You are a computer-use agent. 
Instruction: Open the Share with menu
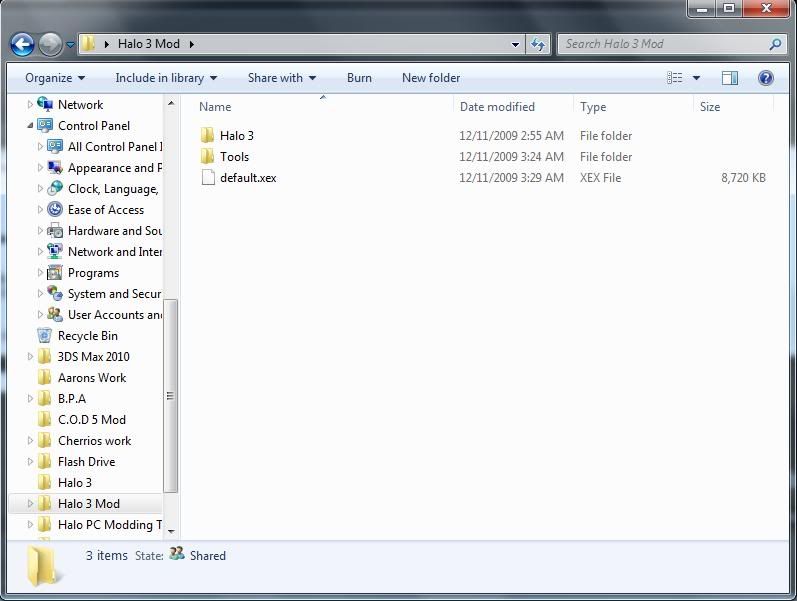point(282,78)
